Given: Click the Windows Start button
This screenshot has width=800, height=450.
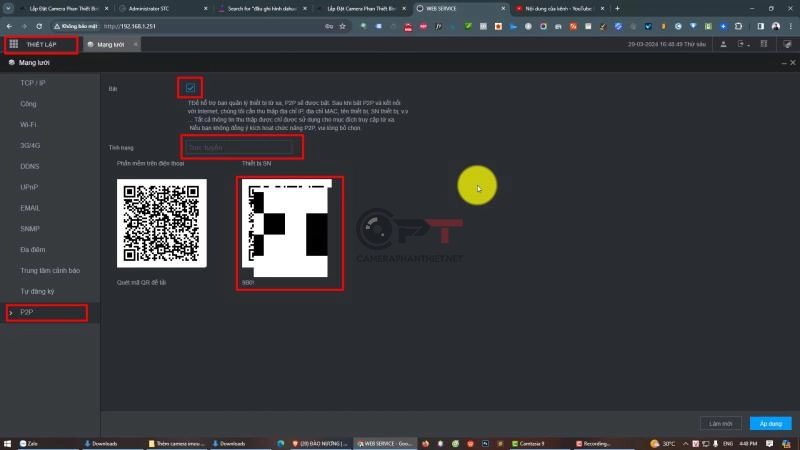Looking at the screenshot, I should 8,442.
